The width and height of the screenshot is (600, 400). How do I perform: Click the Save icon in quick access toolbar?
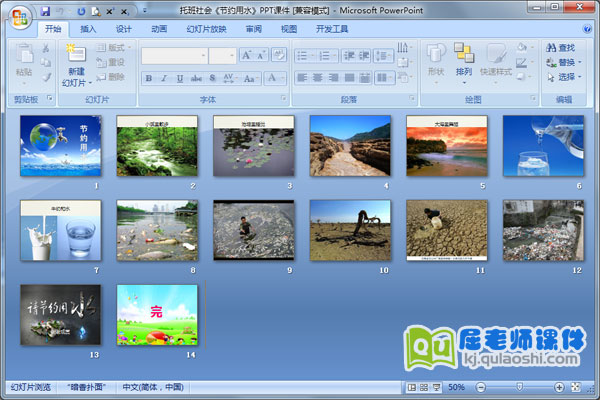[x=45, y=10]
